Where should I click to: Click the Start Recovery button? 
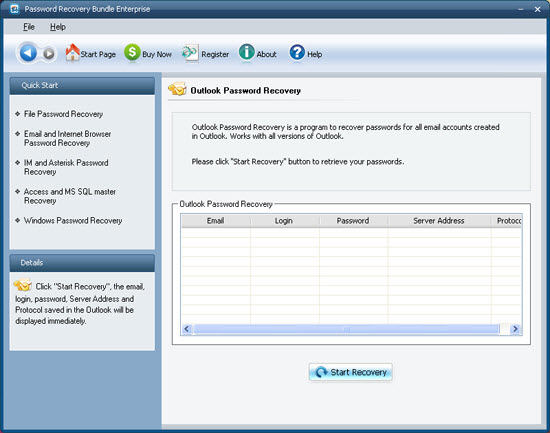tap(350, 372)
